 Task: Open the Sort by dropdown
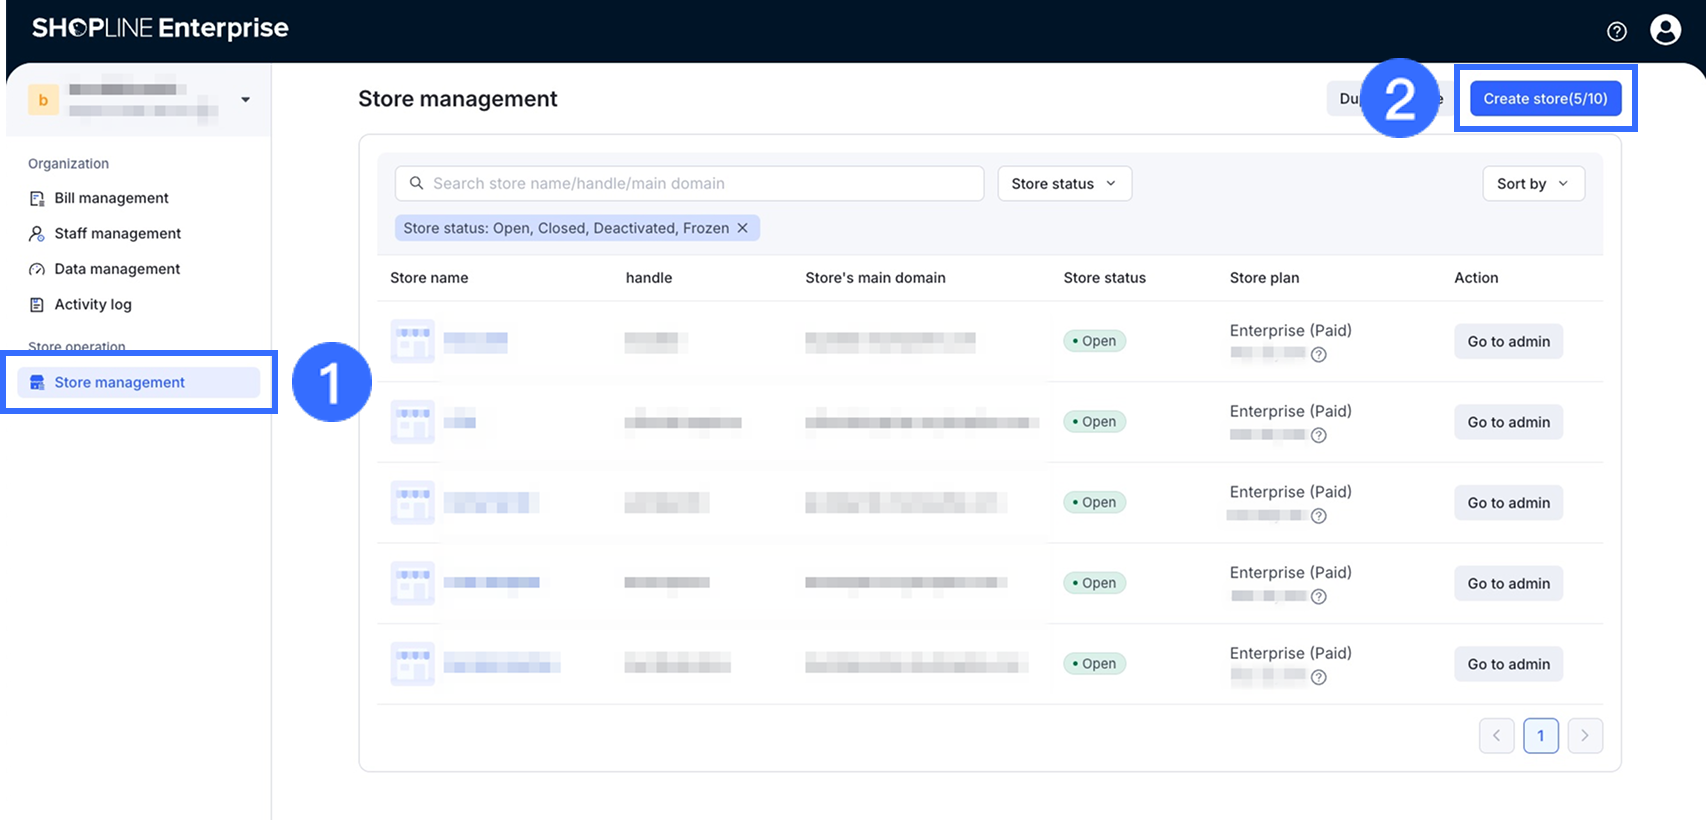click(x=1532, y=184)
